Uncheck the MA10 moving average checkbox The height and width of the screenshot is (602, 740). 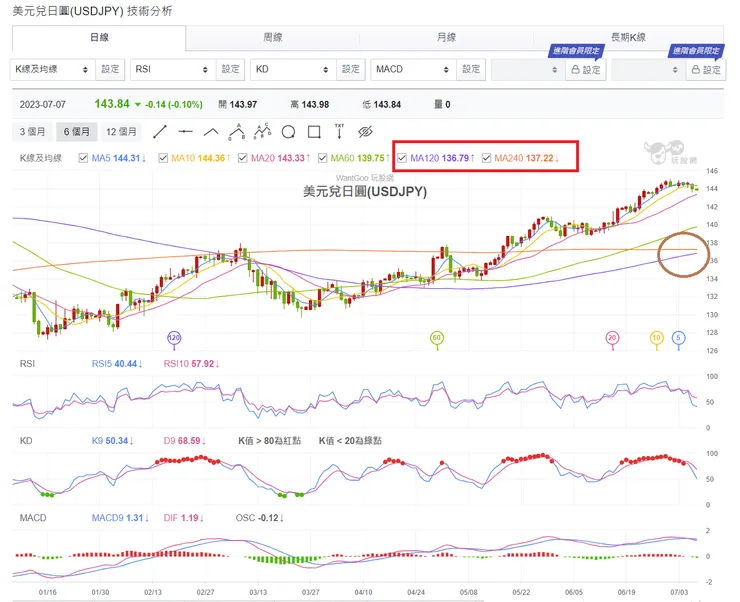pyautogui.click(x=163, y=158)
